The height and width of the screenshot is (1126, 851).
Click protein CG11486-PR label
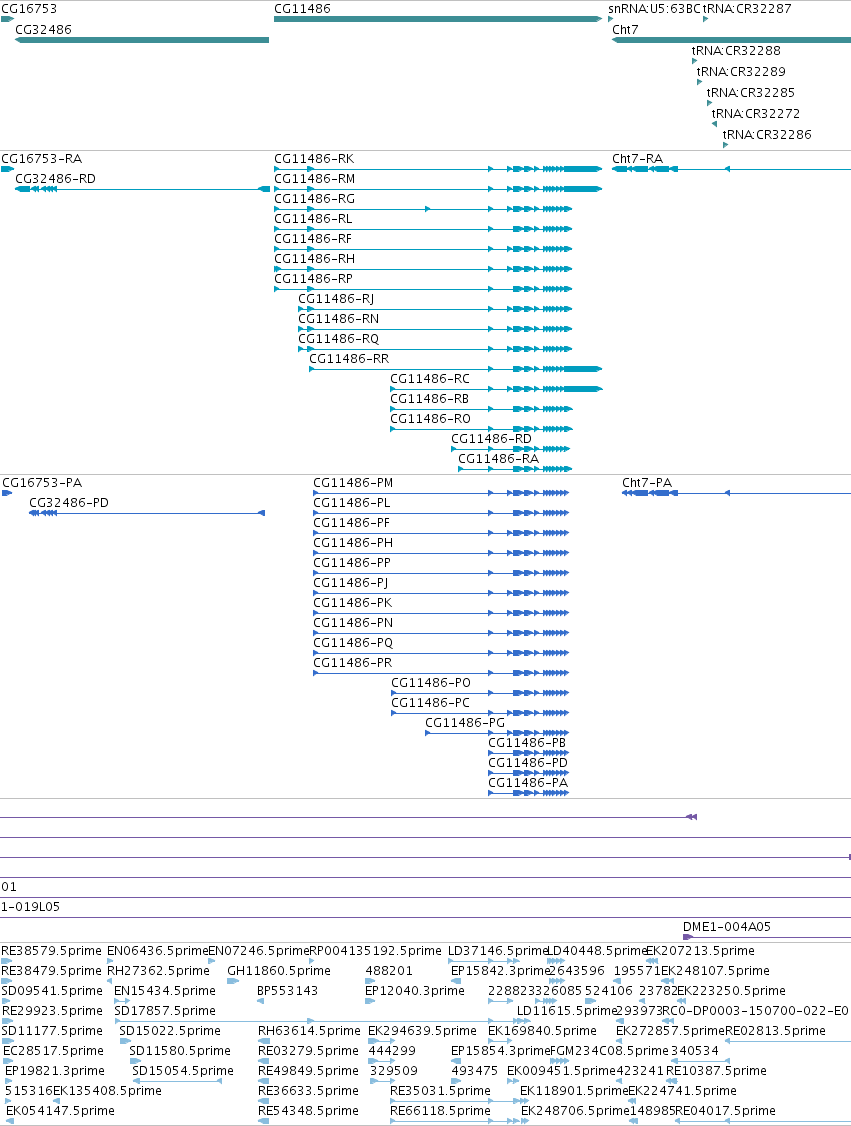tap(353, 664)
